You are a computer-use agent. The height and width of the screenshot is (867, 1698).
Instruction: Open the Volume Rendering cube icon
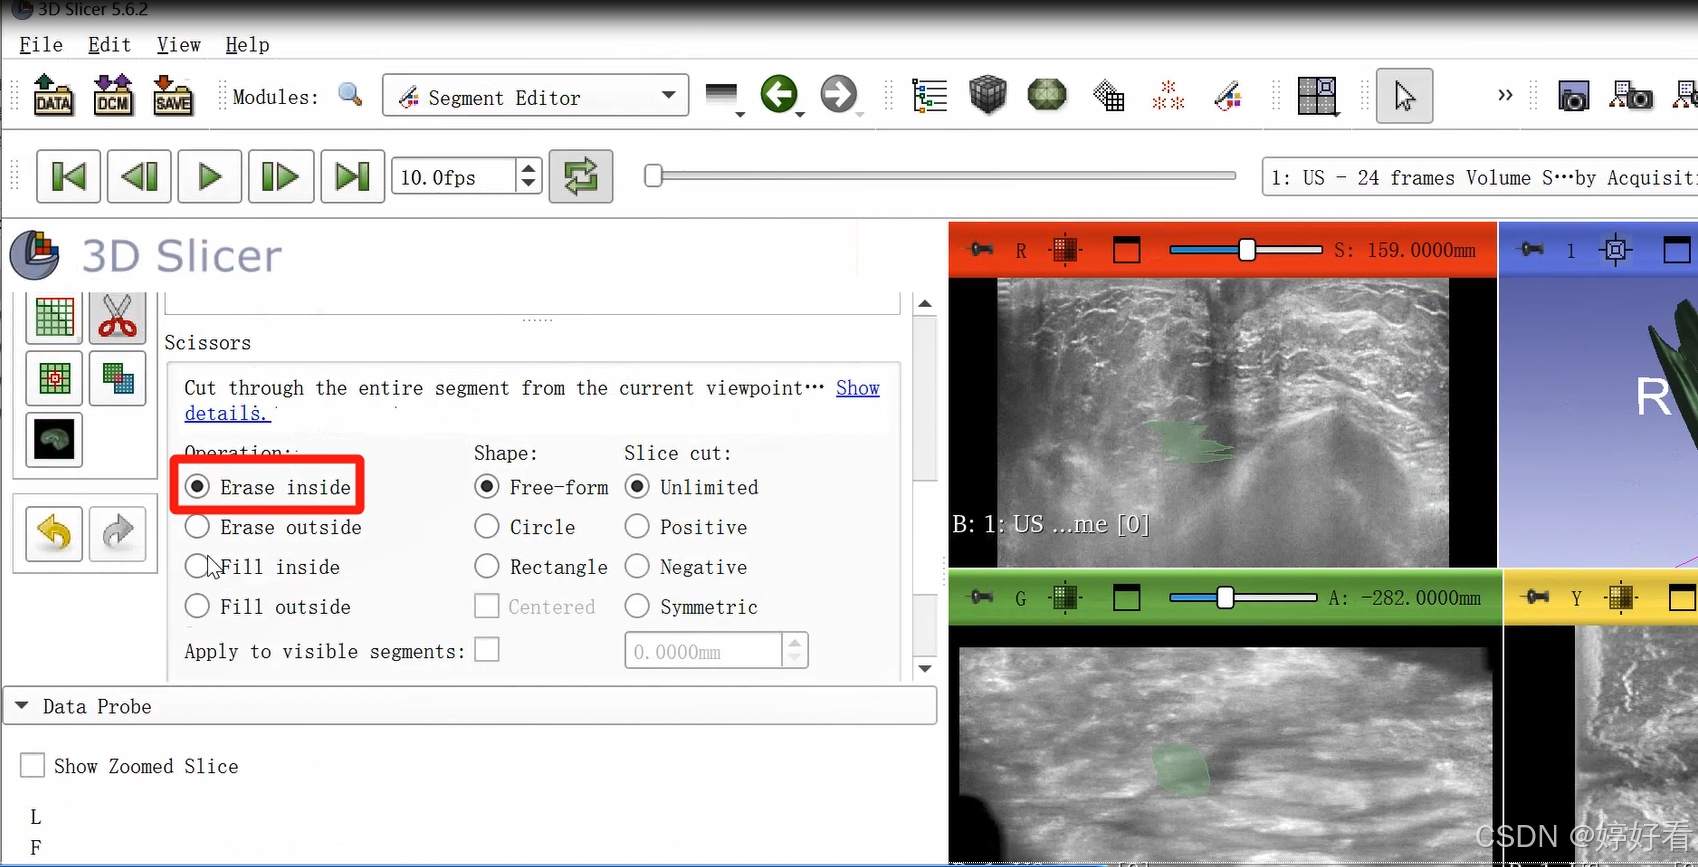tap(988, 96)
